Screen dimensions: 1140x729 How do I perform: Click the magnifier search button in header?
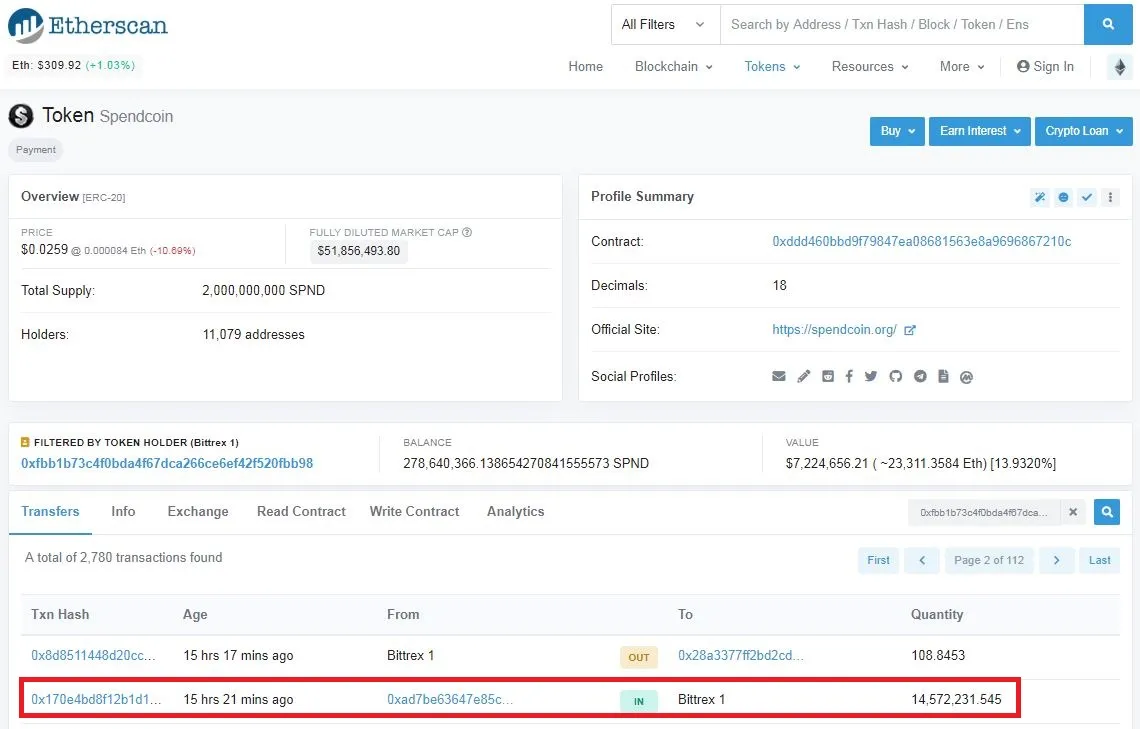point(1108,24)
